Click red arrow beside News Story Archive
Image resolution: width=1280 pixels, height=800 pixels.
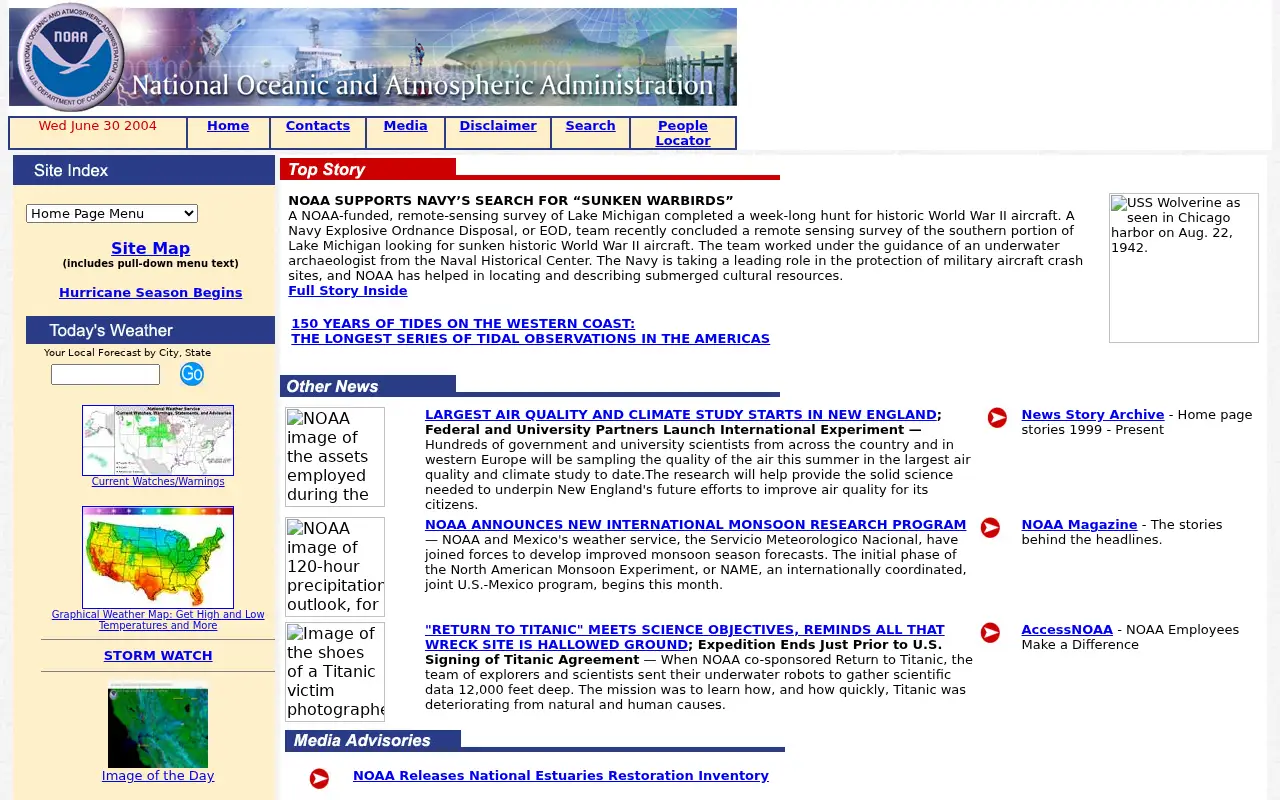997,418
